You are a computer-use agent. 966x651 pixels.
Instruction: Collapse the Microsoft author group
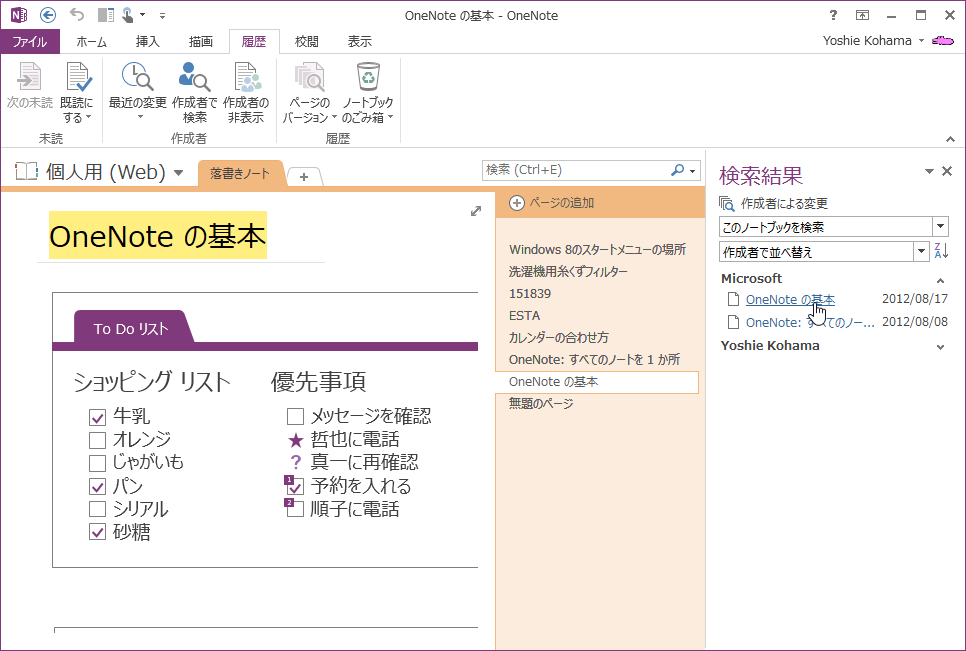[940, 281]
